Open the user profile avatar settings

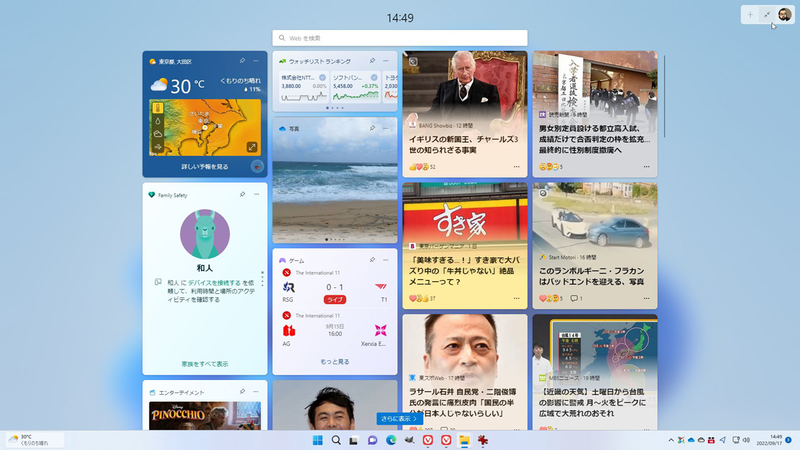[784, 15]
